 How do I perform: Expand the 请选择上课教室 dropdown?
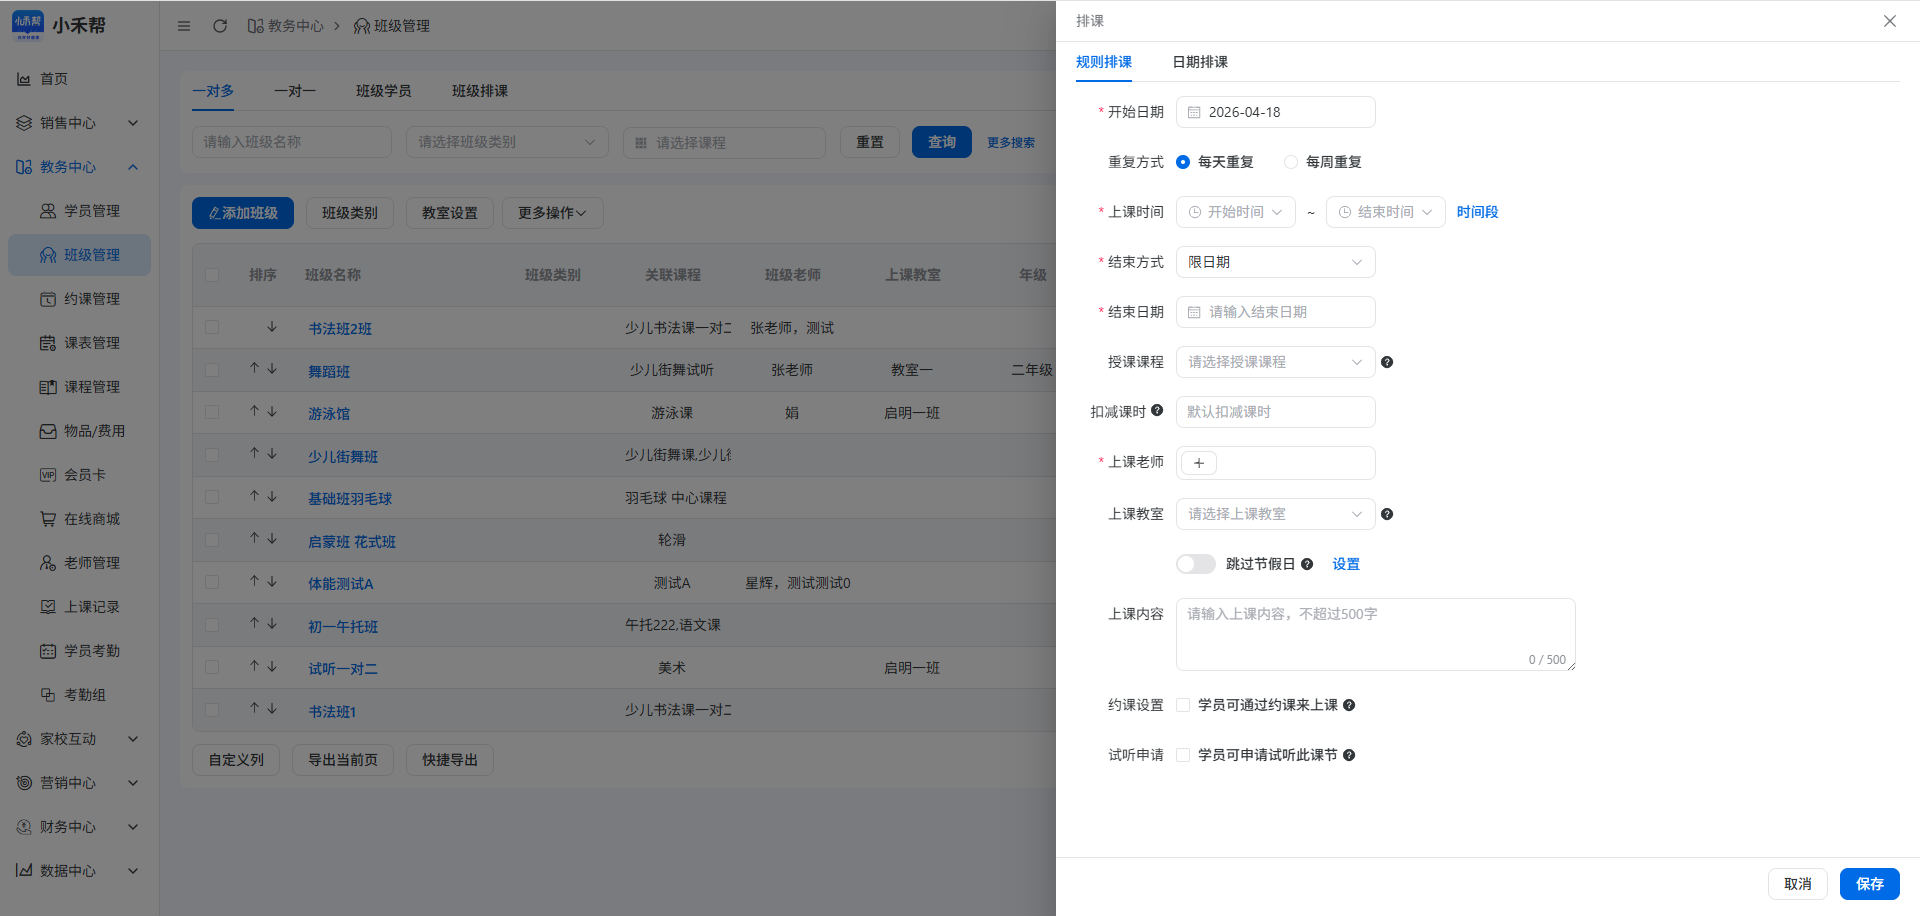point(1275,514)
